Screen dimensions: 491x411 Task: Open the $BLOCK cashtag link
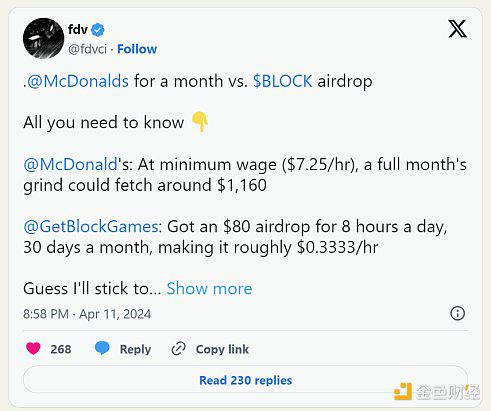283,81
